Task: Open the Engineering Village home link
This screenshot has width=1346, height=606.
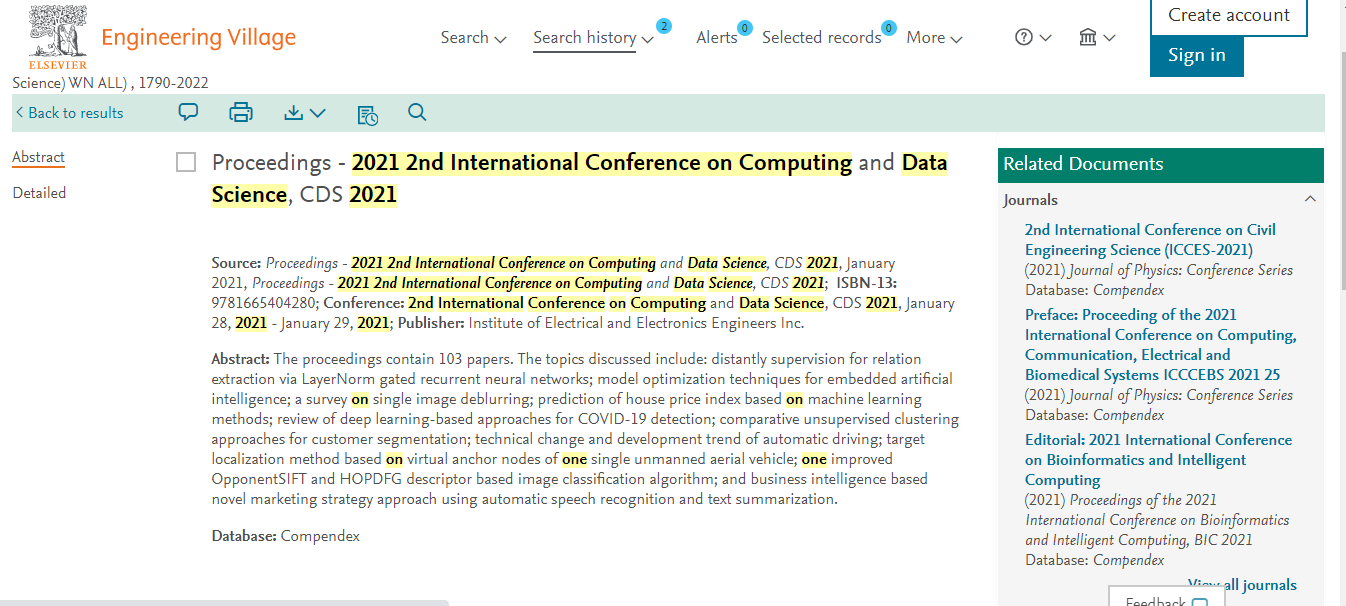Action: coord(198,38)
